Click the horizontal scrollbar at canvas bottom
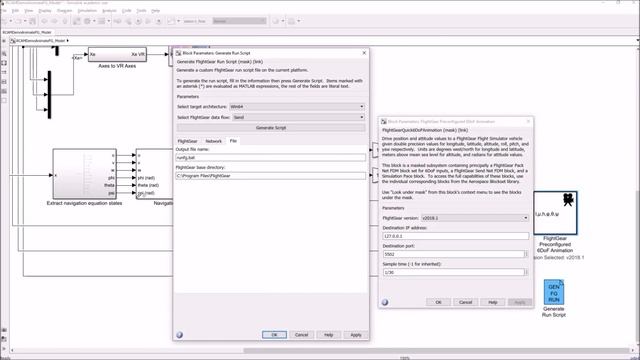This screenshot has width=640, height=360. (x=437, y=350)
